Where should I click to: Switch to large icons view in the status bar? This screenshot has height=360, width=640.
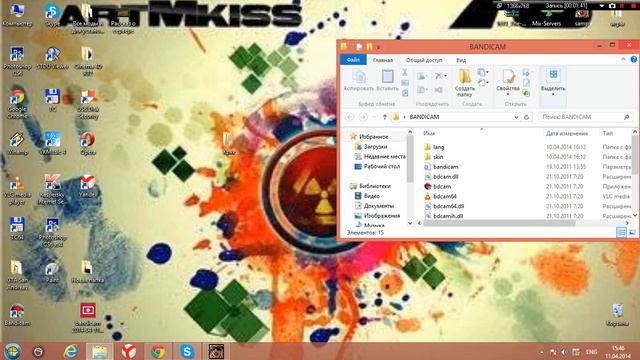(x=632, y=233)
